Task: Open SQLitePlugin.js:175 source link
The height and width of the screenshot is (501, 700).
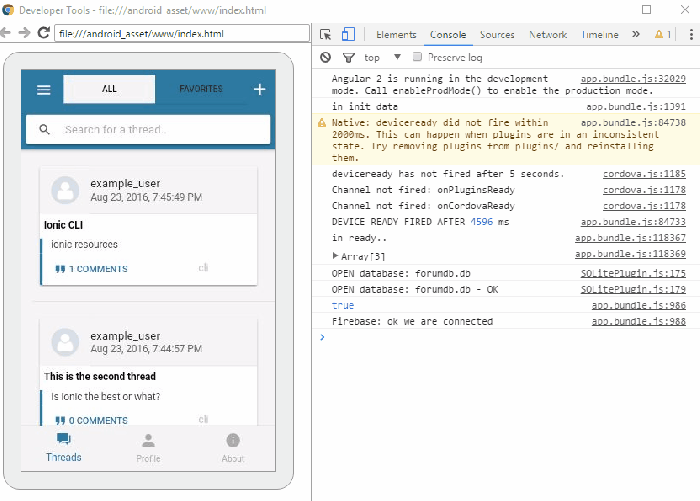Action: [x=633, y=273]
